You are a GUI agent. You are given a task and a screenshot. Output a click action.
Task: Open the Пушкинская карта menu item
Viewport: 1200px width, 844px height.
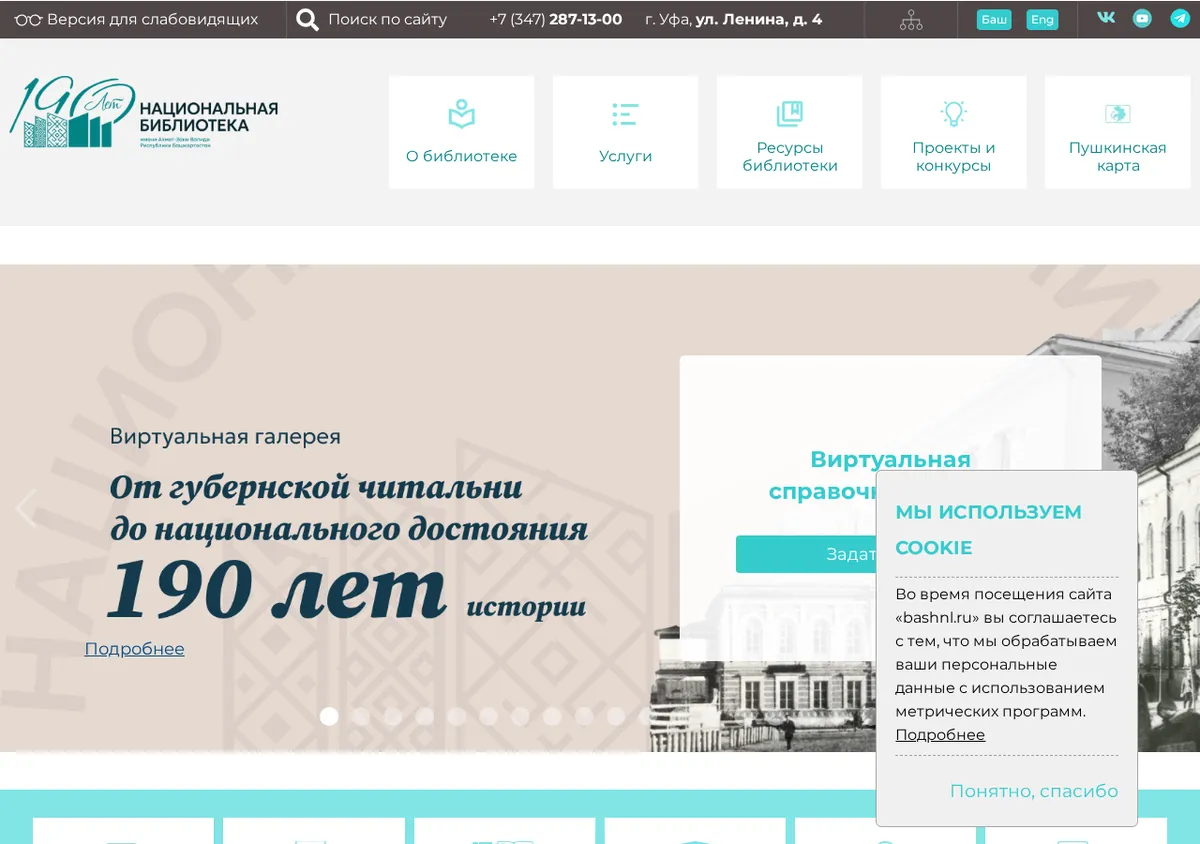(x=1117, y=132)
